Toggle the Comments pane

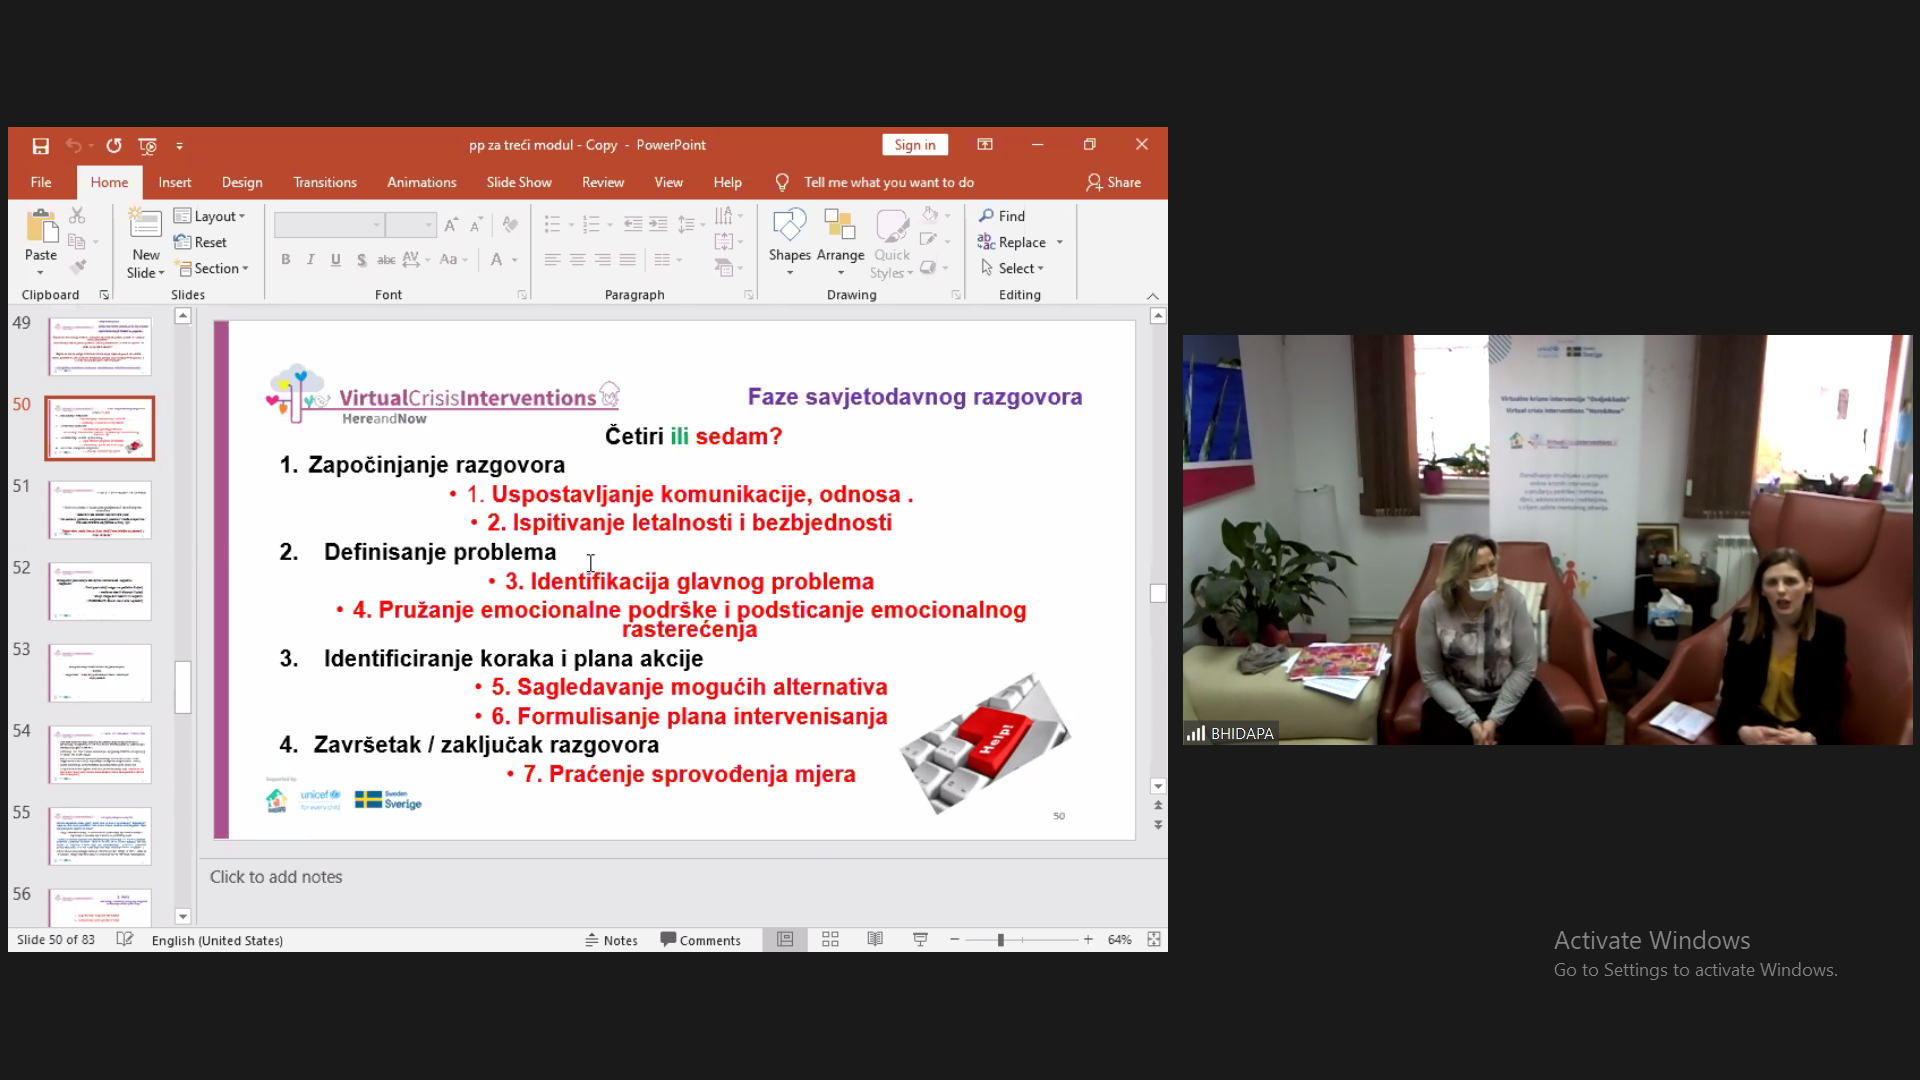[700, 940]
